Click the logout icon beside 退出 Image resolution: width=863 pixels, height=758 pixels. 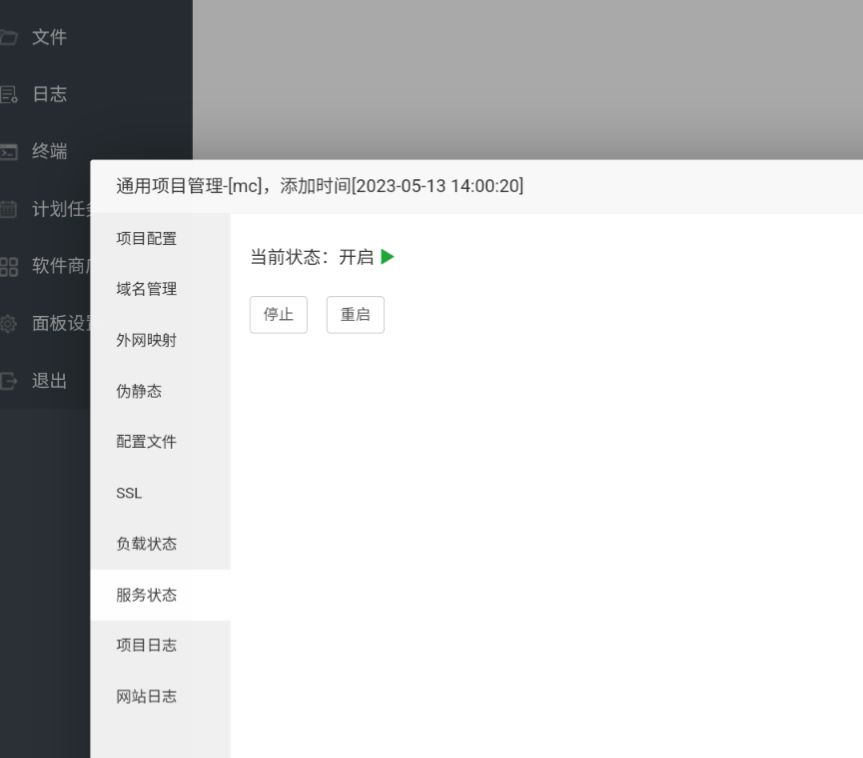click(x=7, y=381)
